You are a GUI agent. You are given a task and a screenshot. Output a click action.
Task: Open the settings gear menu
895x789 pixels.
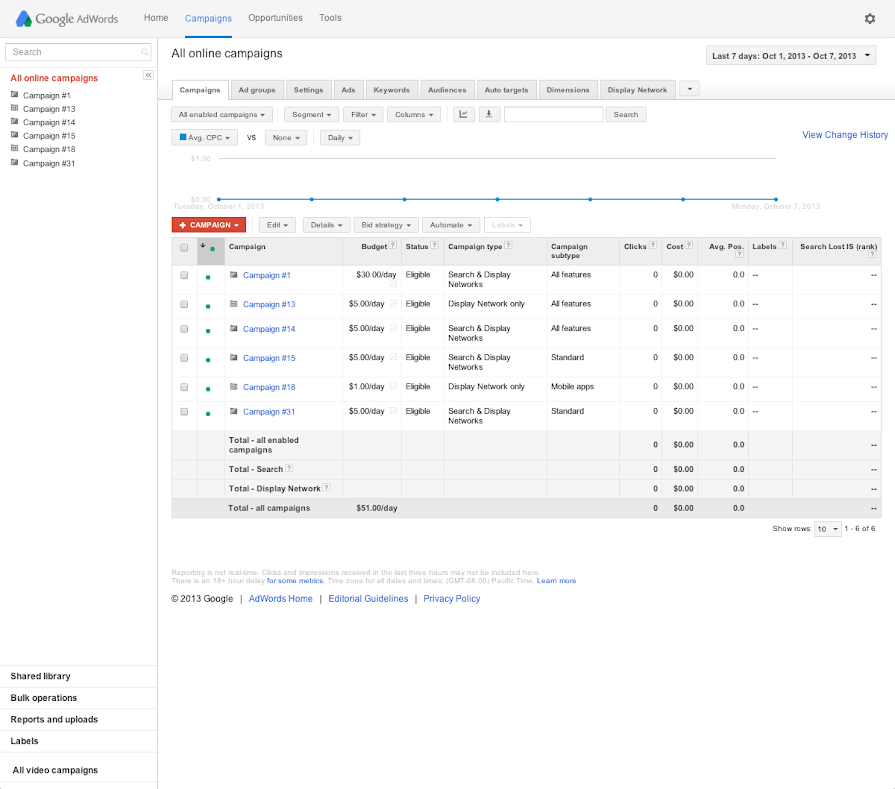coord(869,18)
